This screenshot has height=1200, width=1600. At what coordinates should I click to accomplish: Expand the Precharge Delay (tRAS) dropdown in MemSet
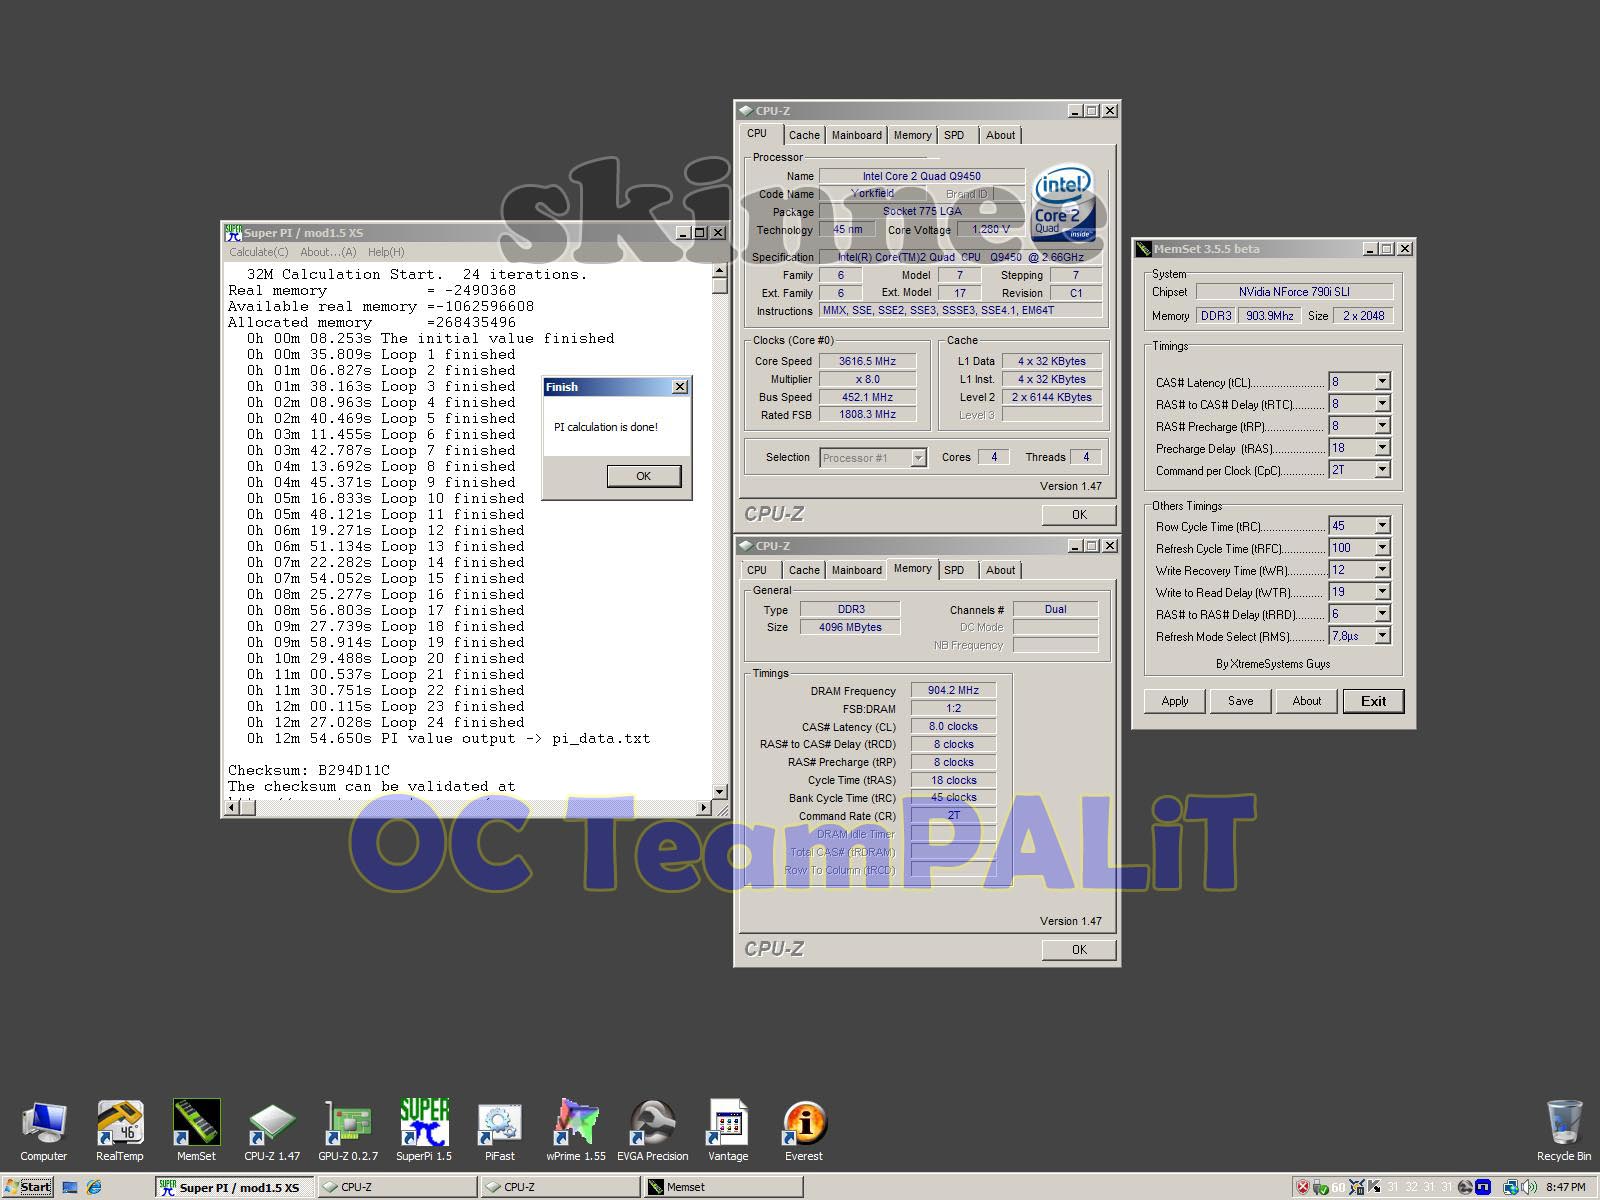pyautogui.click(x=1382, y=448)
